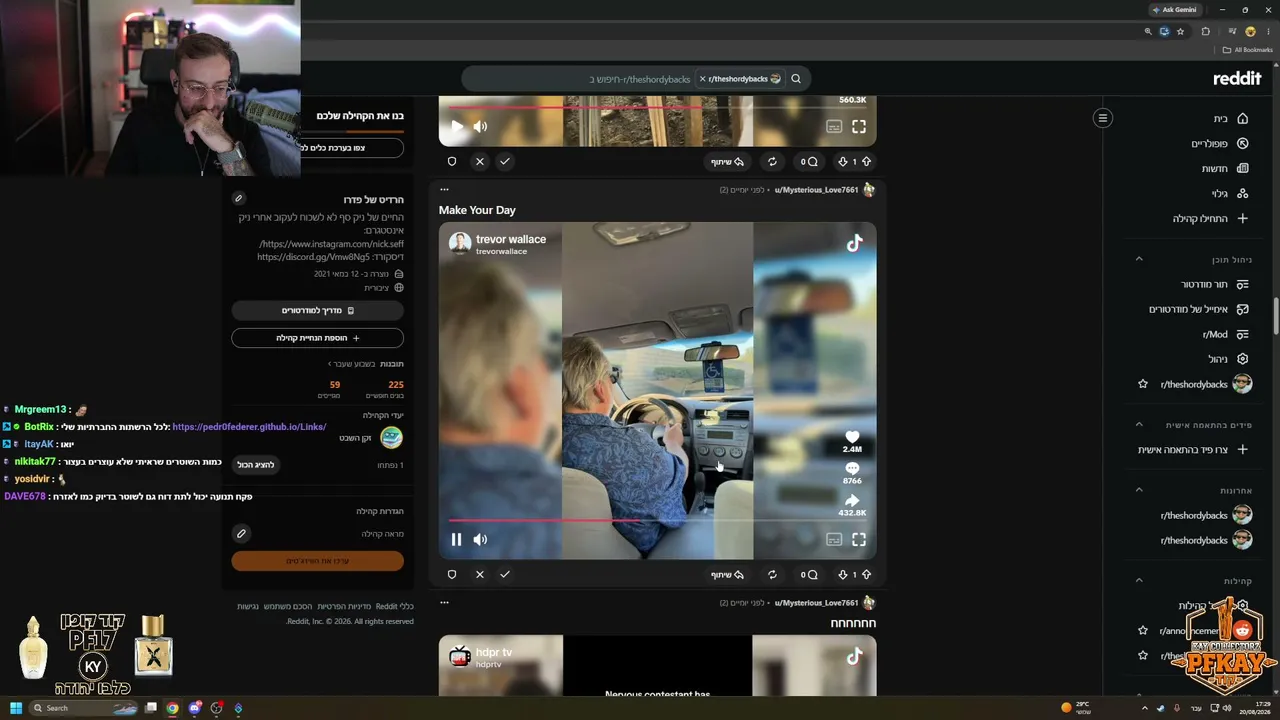Crosspost the Make Your Day post
Screen dimensions: 1280x720
coord(772,574)
